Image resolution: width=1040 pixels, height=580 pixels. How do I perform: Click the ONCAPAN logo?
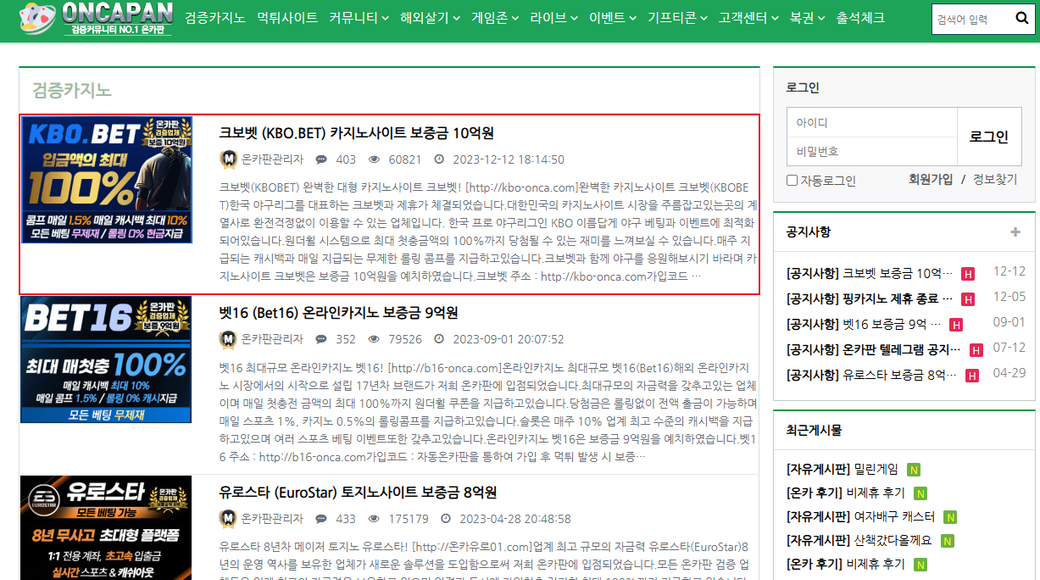tap(92, 19)
